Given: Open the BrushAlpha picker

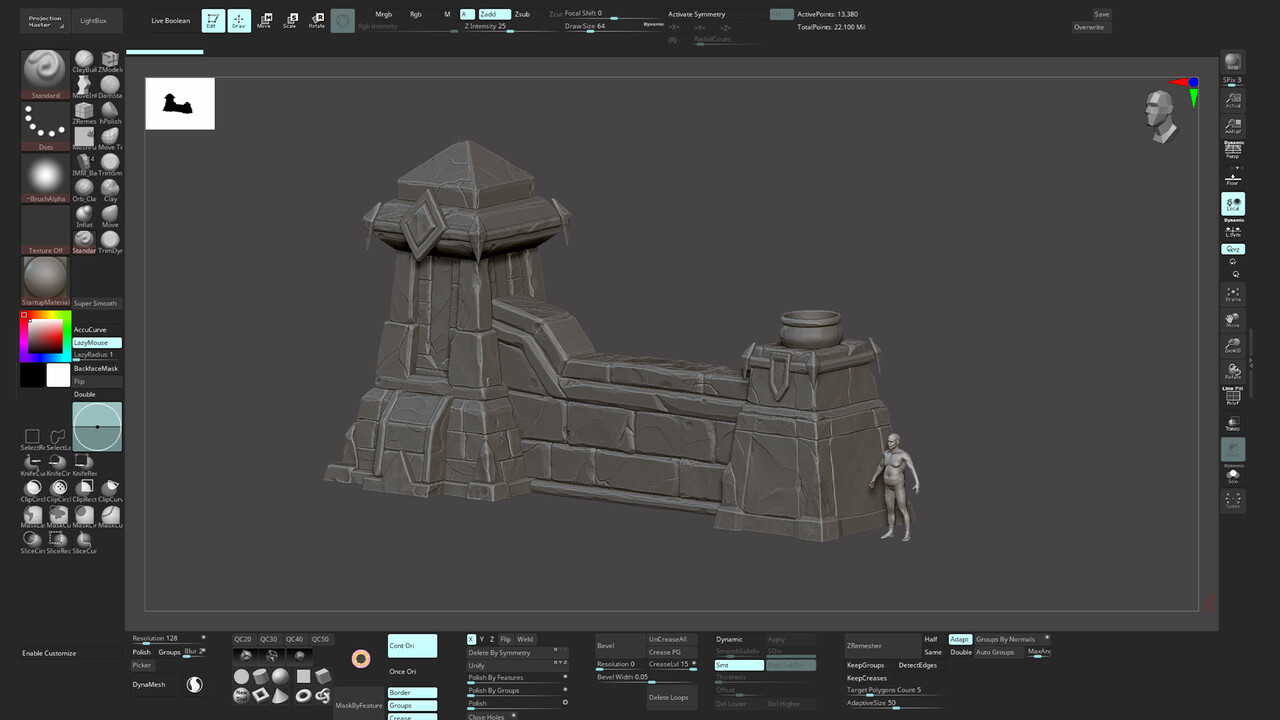Looking at the screenshot, I should [x=45, y=179].
